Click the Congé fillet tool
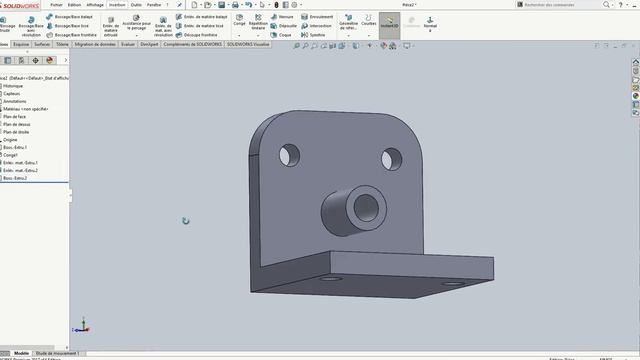 (x=239, y=20)
